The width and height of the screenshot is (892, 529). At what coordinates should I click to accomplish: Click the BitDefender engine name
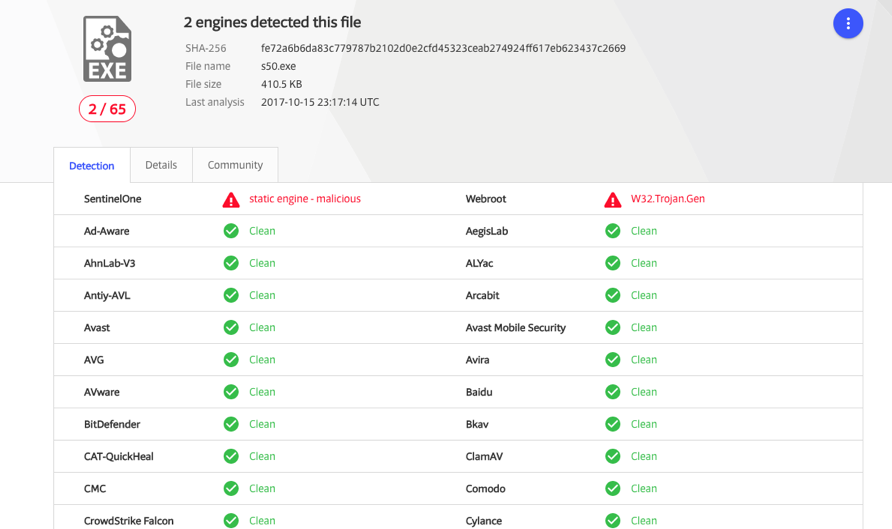pos(112,424)
